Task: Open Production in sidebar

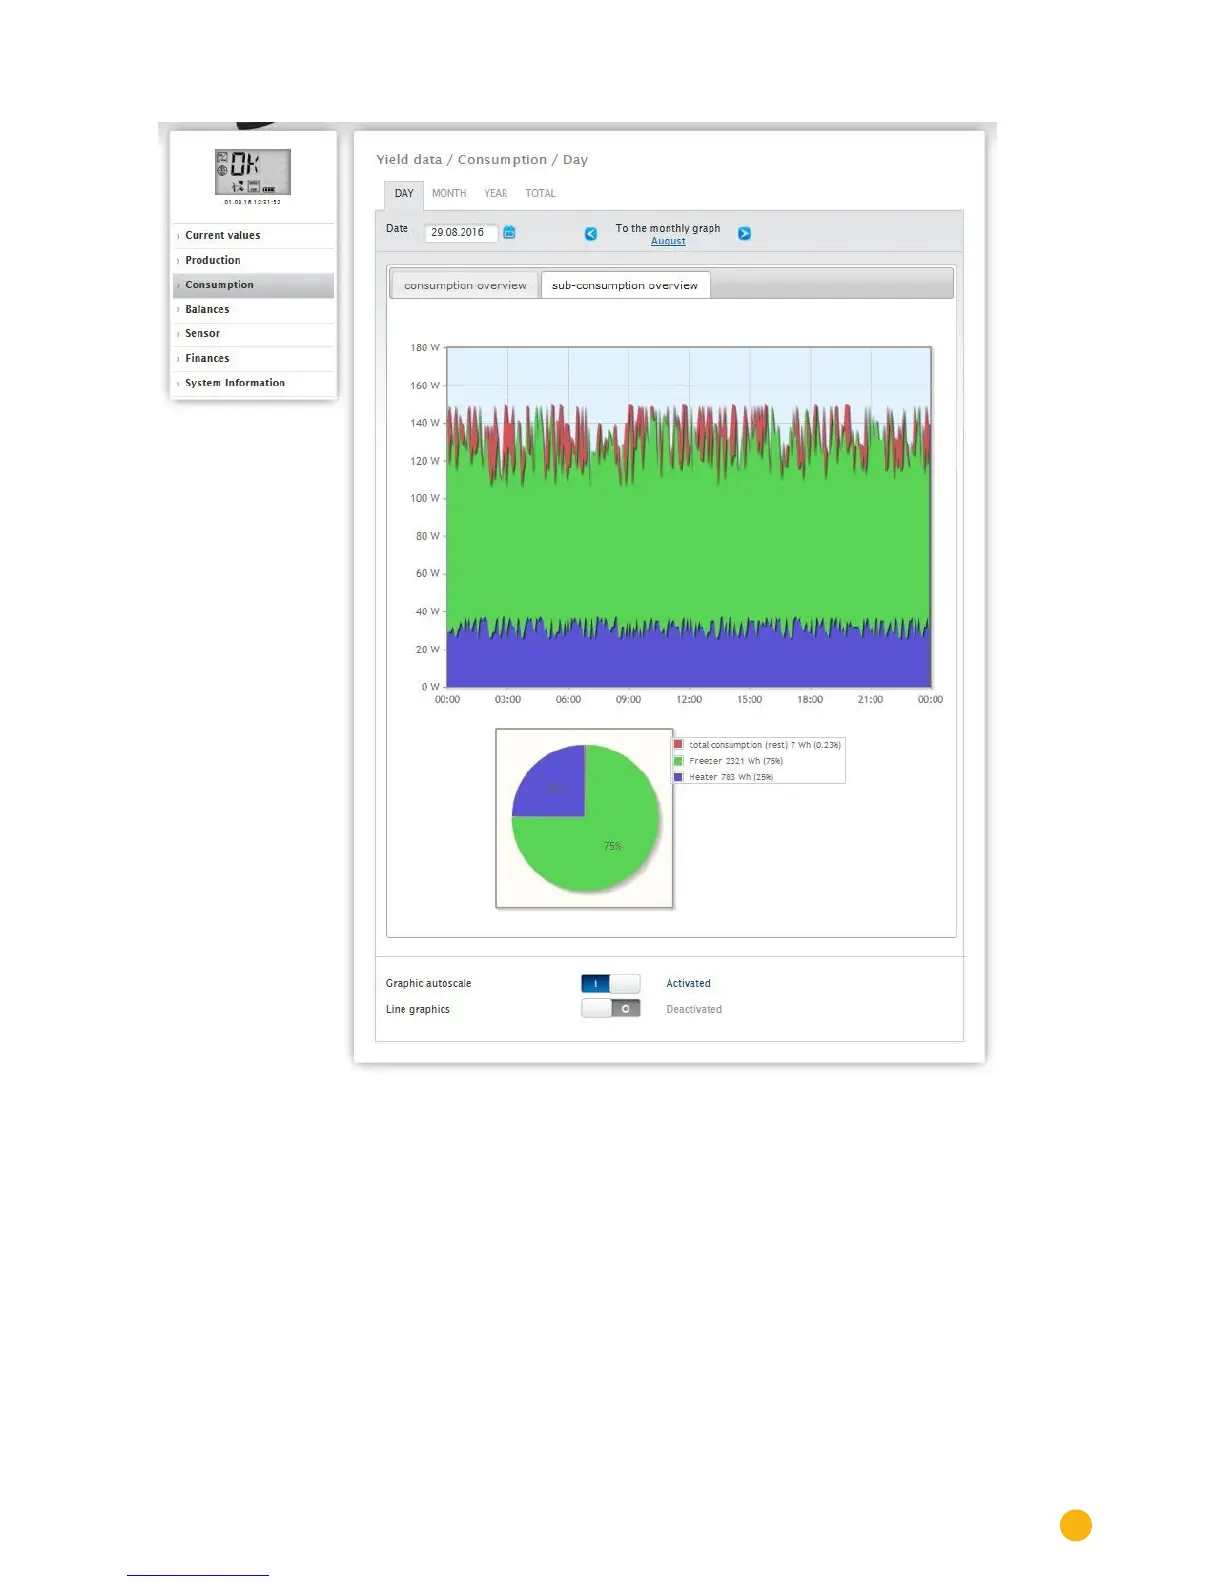Action: click(x=253, y=260)
